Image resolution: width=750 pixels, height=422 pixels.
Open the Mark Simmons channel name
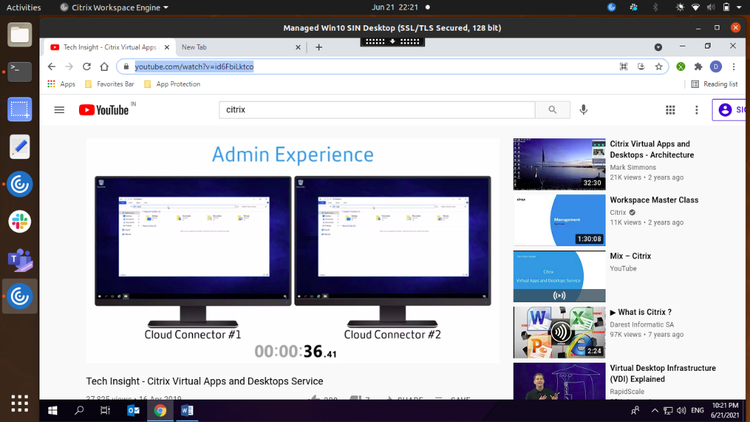633,167
